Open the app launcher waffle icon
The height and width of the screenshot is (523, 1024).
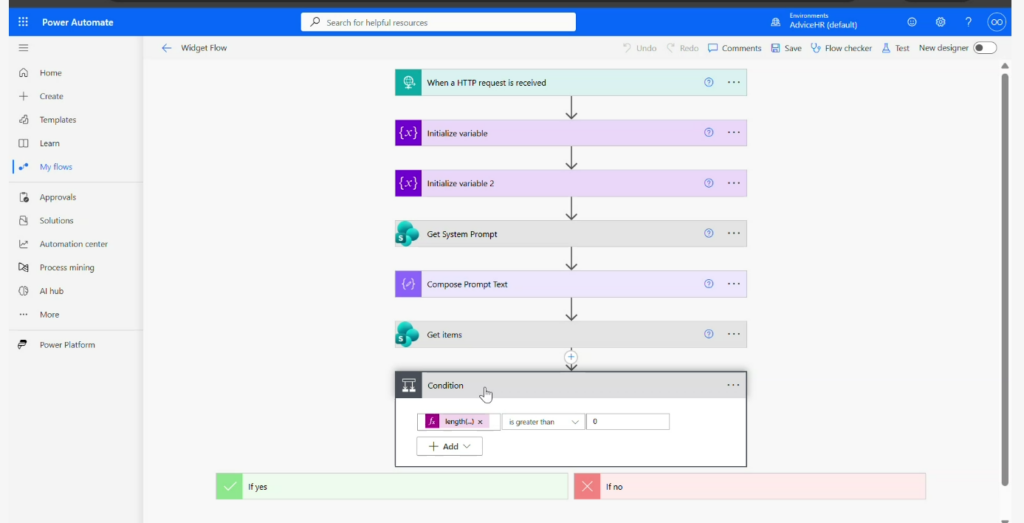[x=24, y=22]
